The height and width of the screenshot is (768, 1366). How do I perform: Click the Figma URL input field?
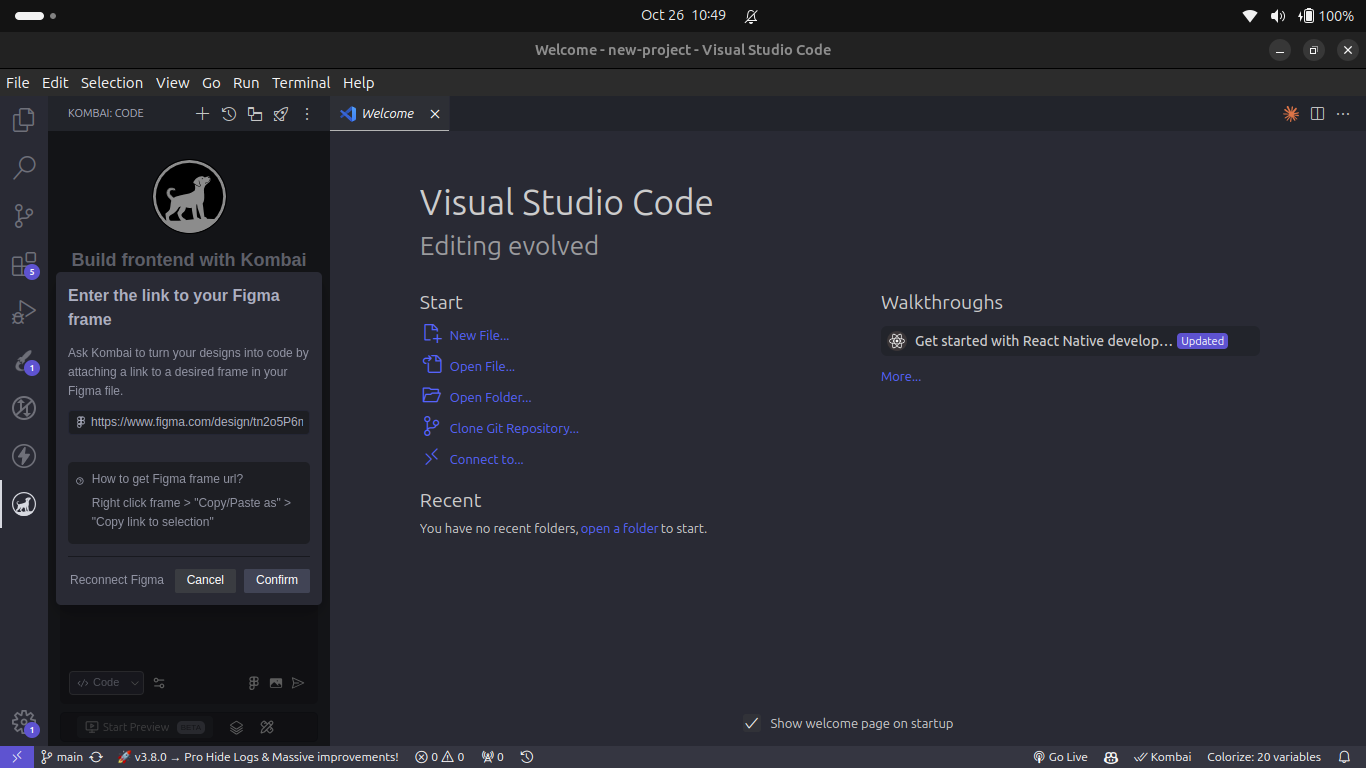(x=189, y=422)
